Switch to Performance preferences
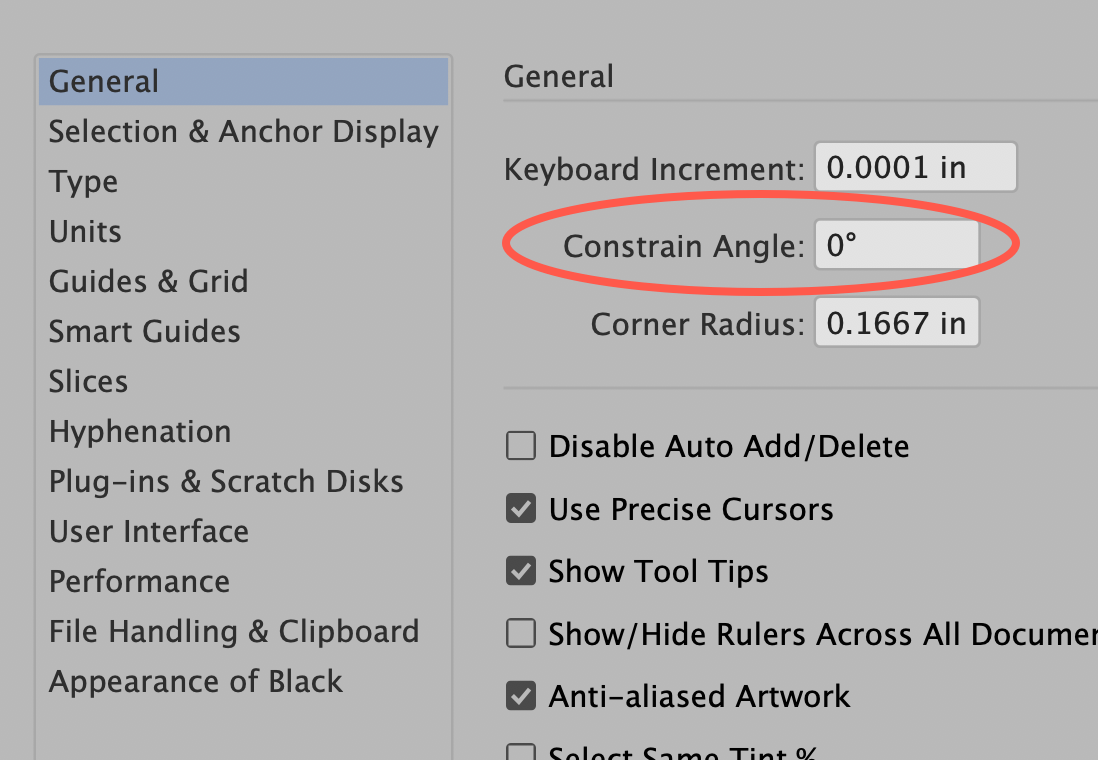1098x760 pixels. click(139, 581)
